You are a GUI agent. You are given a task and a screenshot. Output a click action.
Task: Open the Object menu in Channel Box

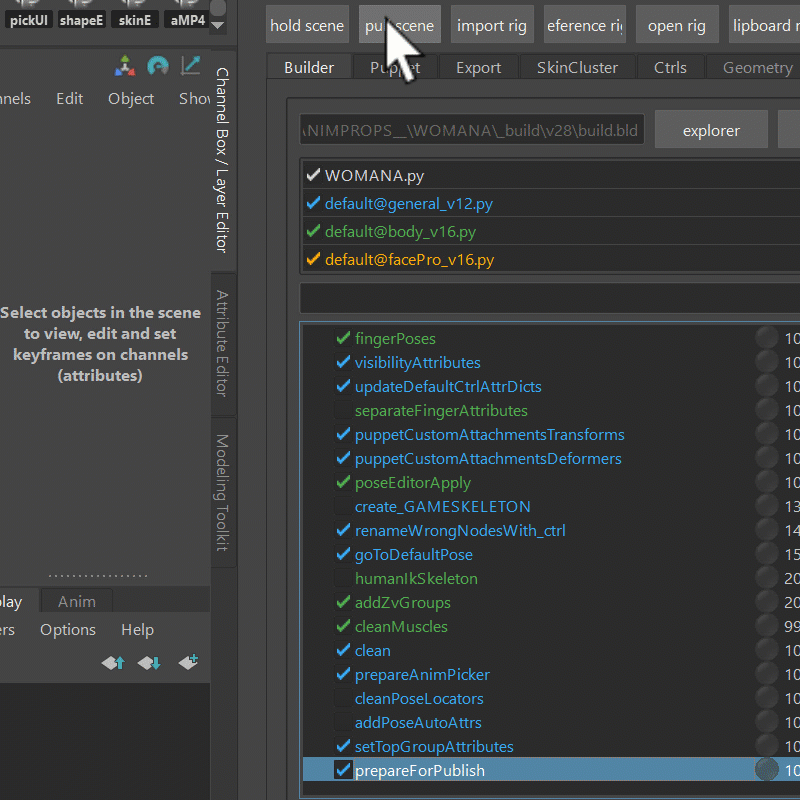click(x=131, y=98)
